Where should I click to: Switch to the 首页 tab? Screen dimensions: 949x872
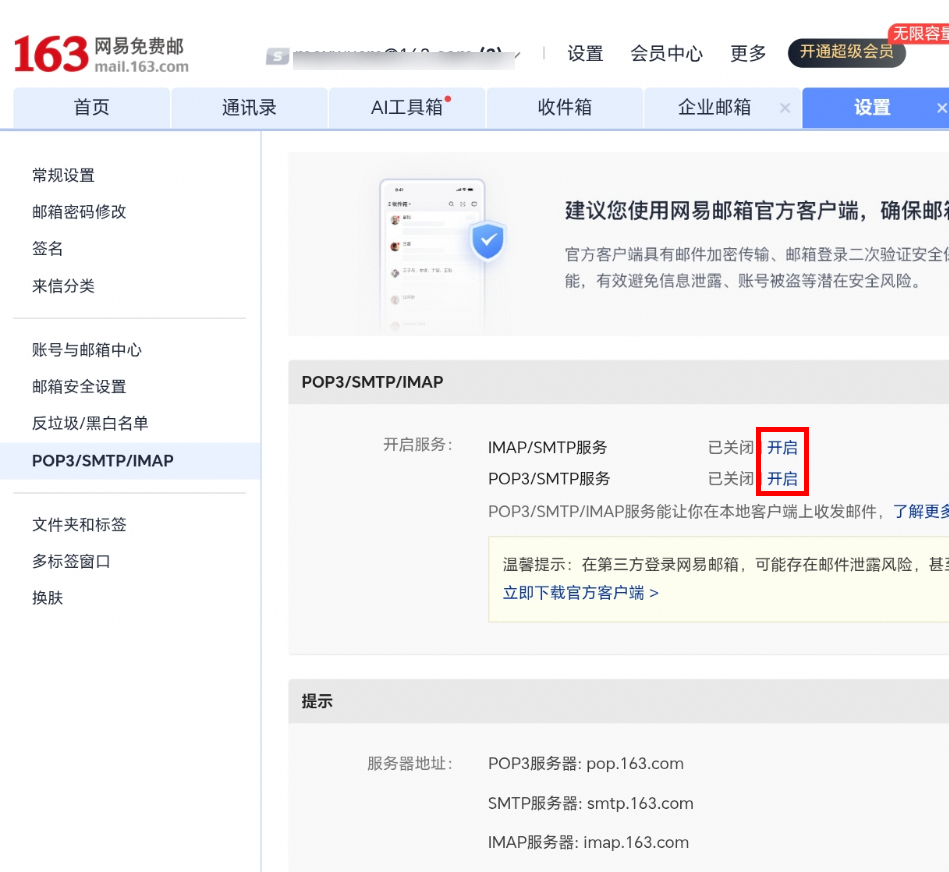pyautogui.click(x=91, y=108)
